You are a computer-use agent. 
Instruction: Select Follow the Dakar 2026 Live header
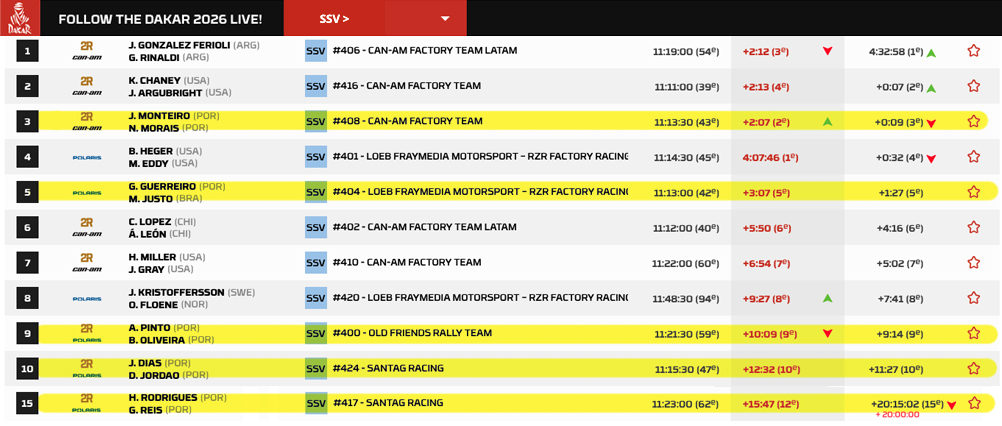(160, 18)
